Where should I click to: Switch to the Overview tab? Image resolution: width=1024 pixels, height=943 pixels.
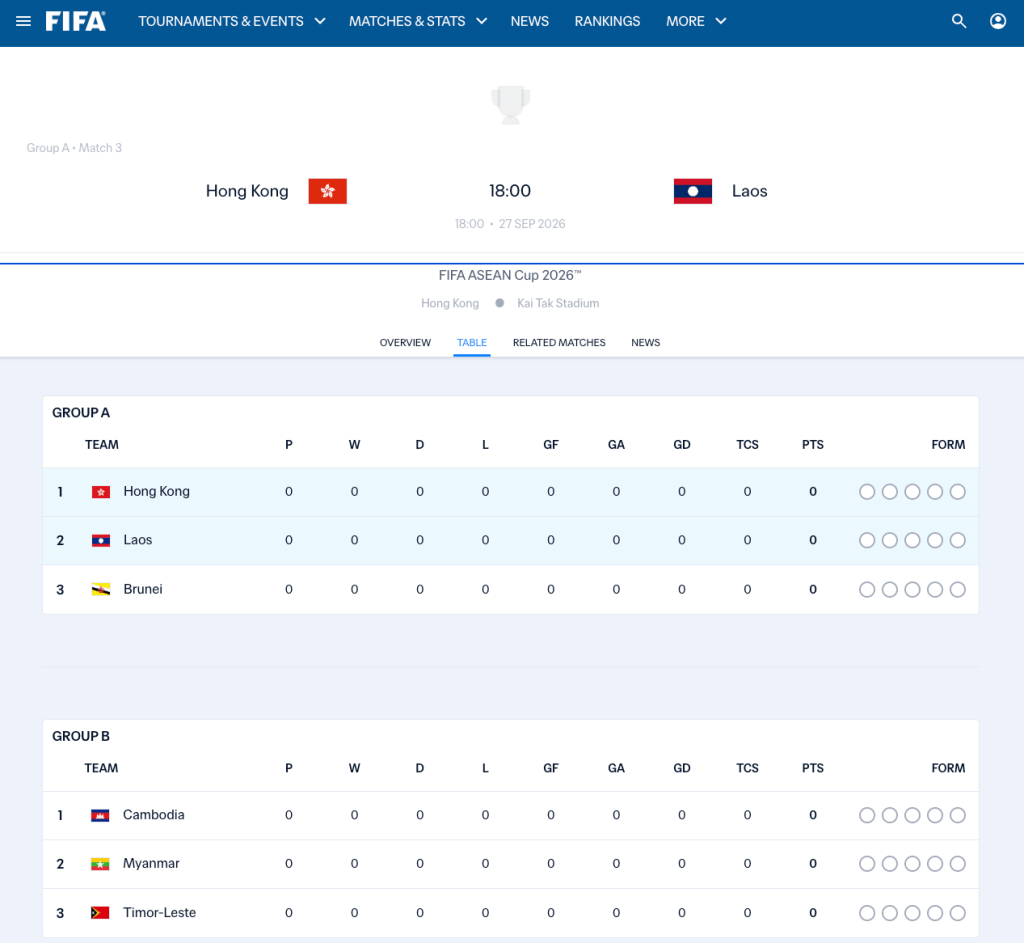click(405, 342)
